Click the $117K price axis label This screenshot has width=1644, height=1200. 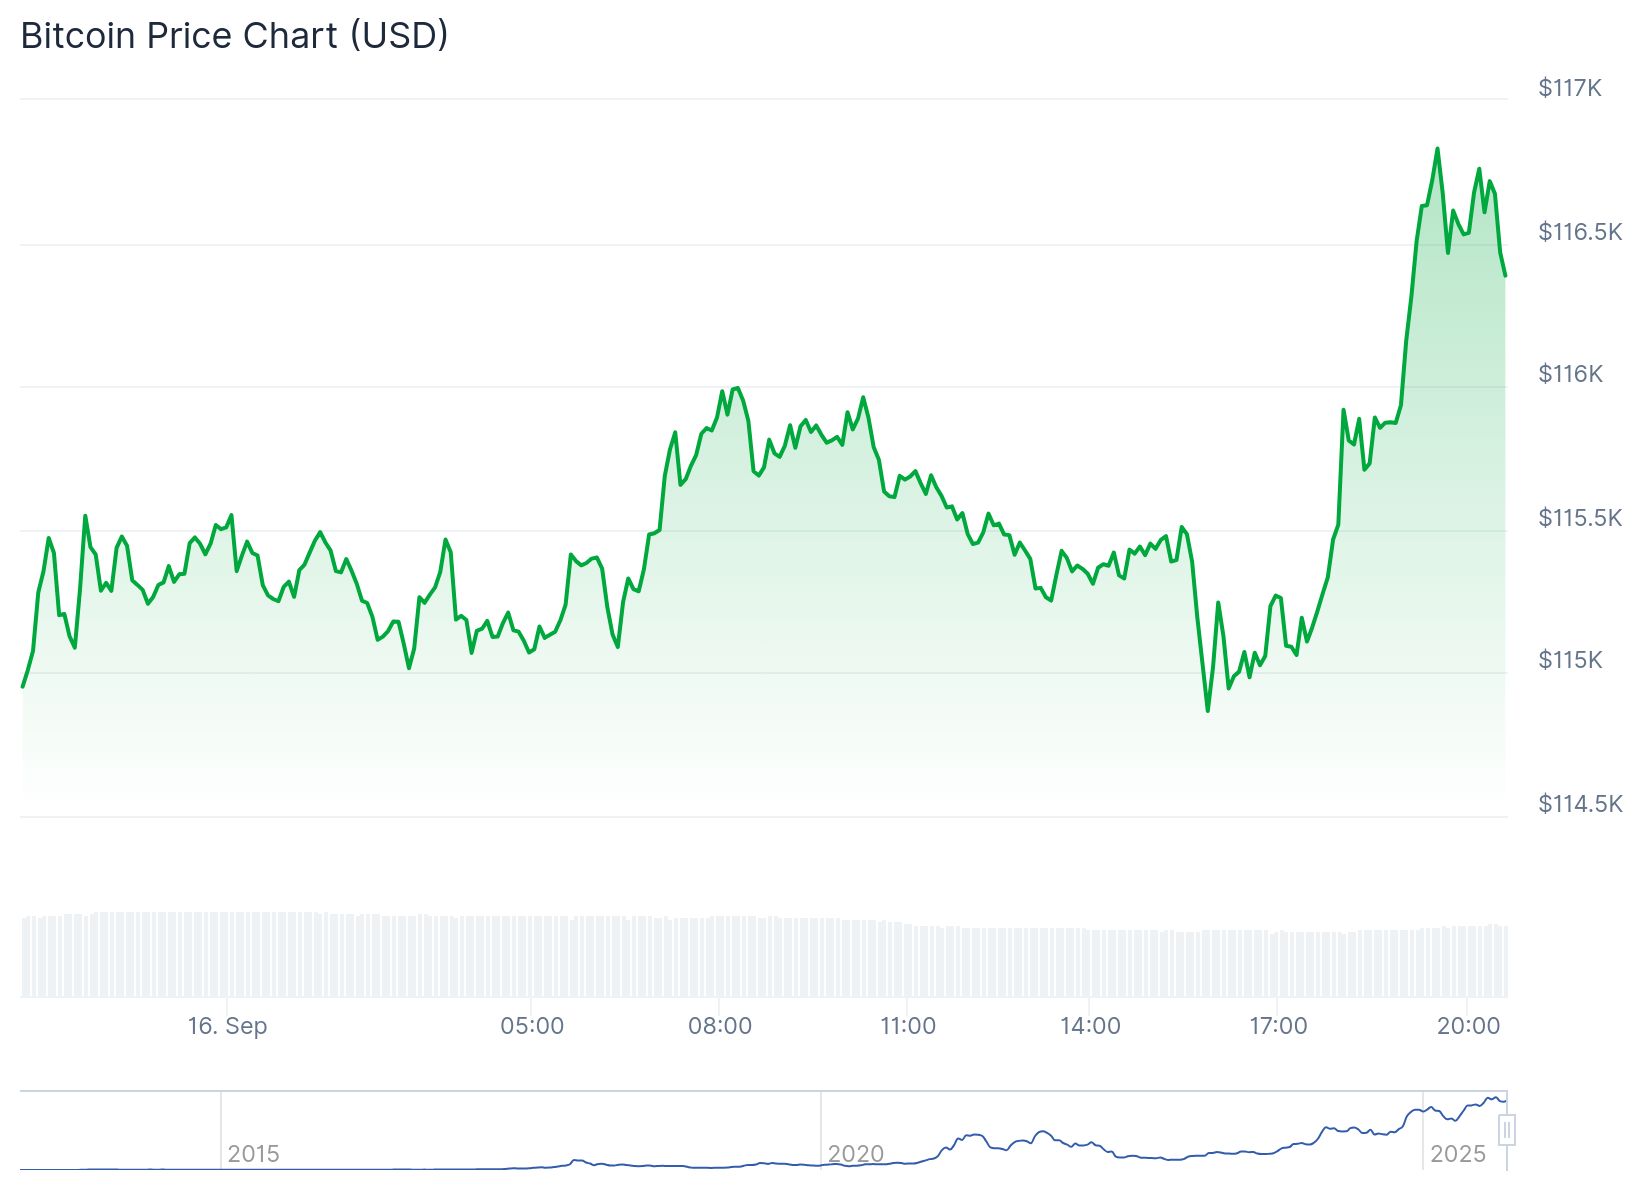(1569, 88)
